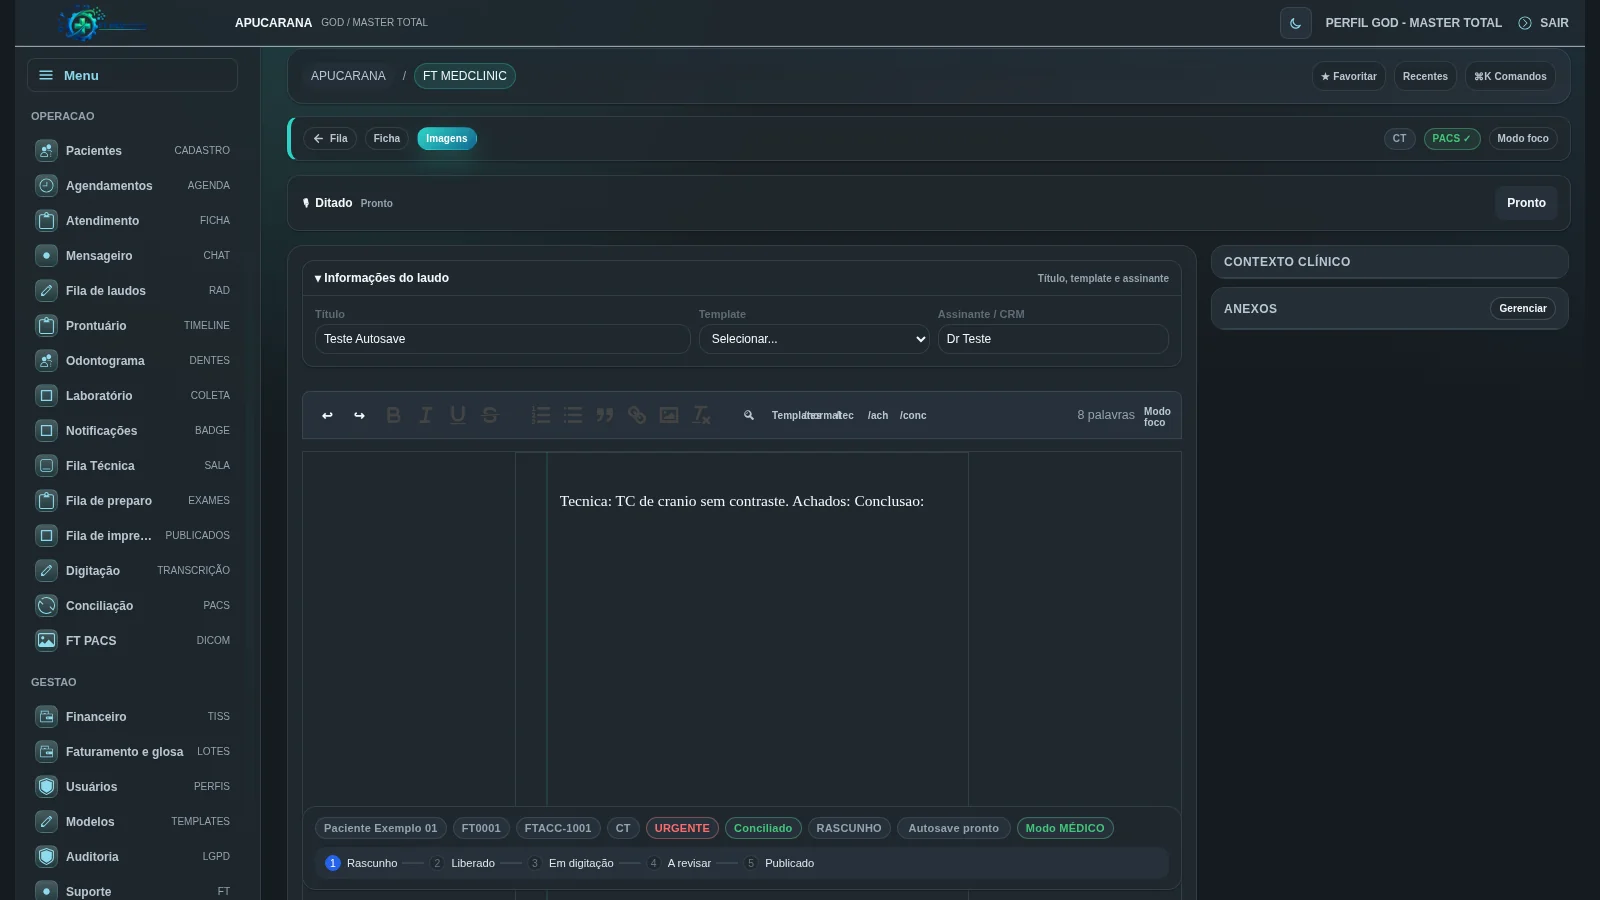Click the FTACC-1001 chip

tap(558, 828)
